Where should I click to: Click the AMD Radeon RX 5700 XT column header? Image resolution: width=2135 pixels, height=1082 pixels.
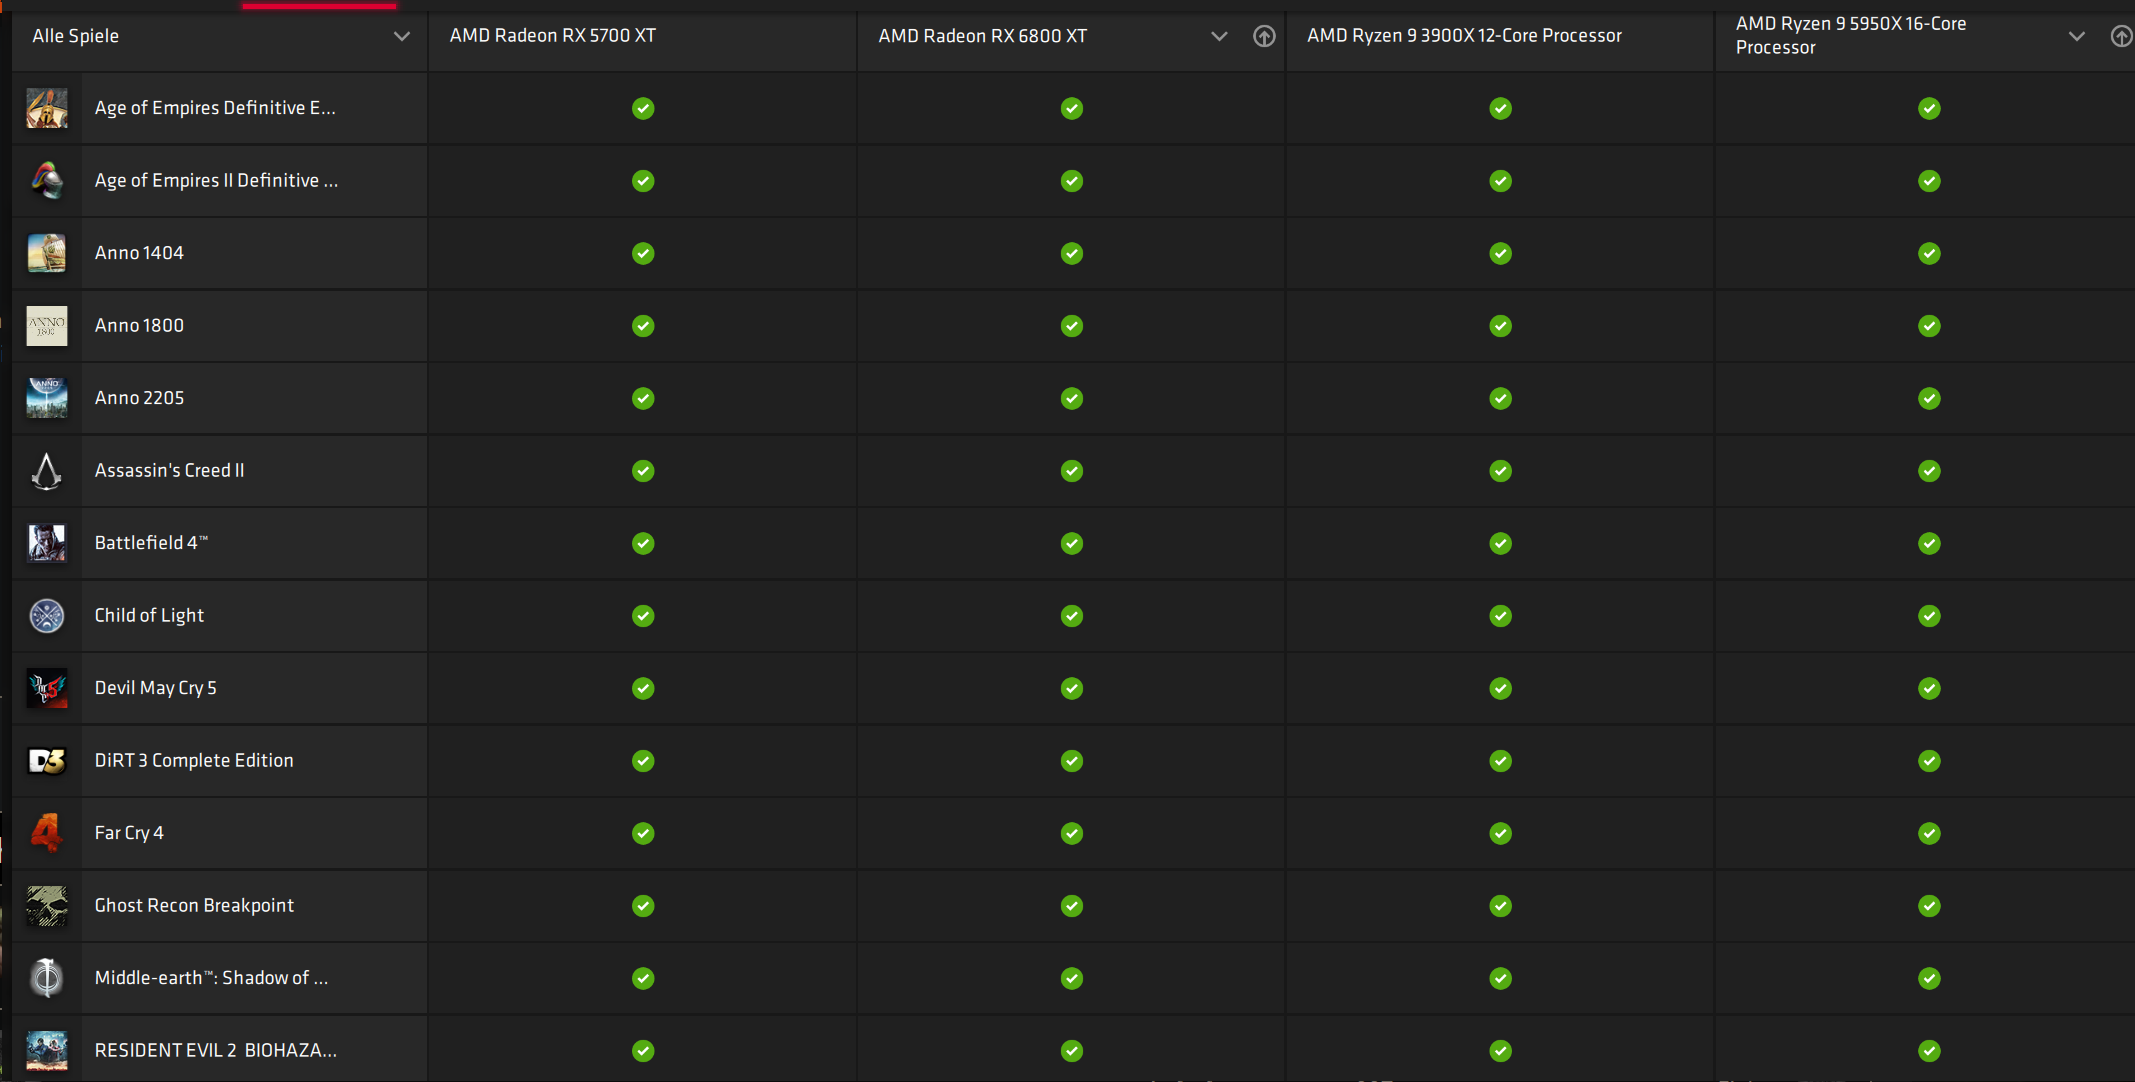pos(553,36)
